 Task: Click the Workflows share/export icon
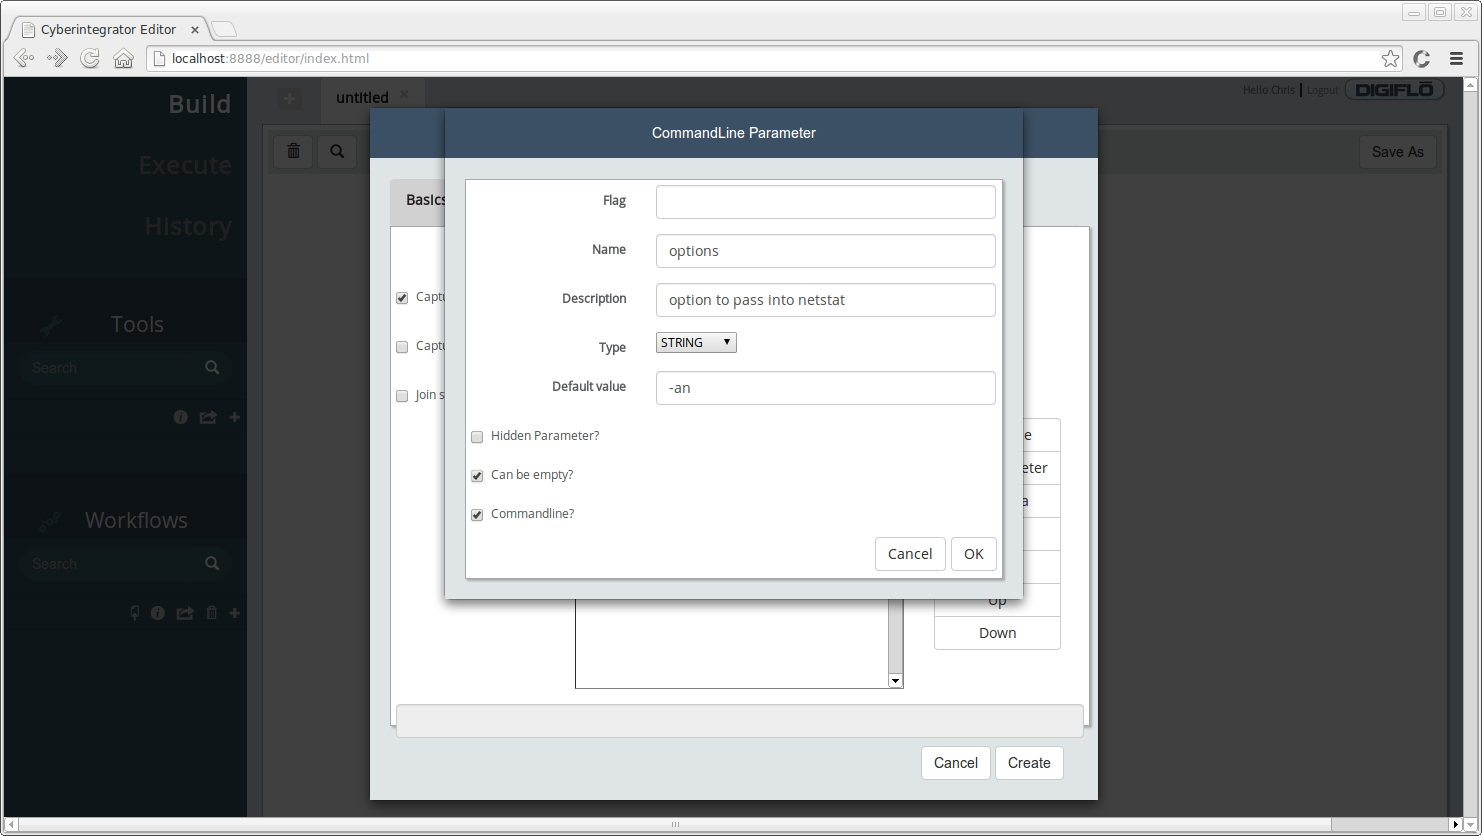point(185,613)
